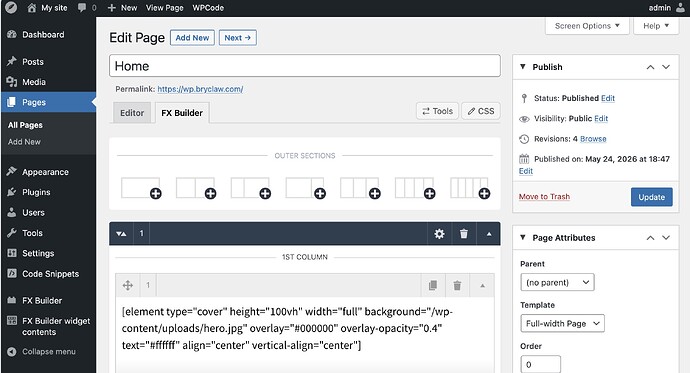
Task: Add three equal columns section
Action: 360,188
